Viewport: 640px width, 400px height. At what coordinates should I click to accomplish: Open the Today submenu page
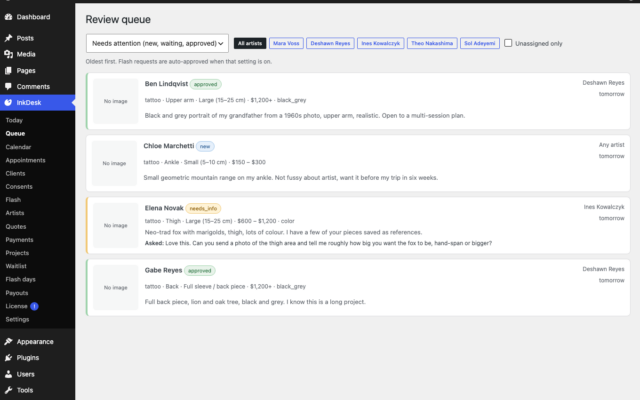(x=14, y=120)
